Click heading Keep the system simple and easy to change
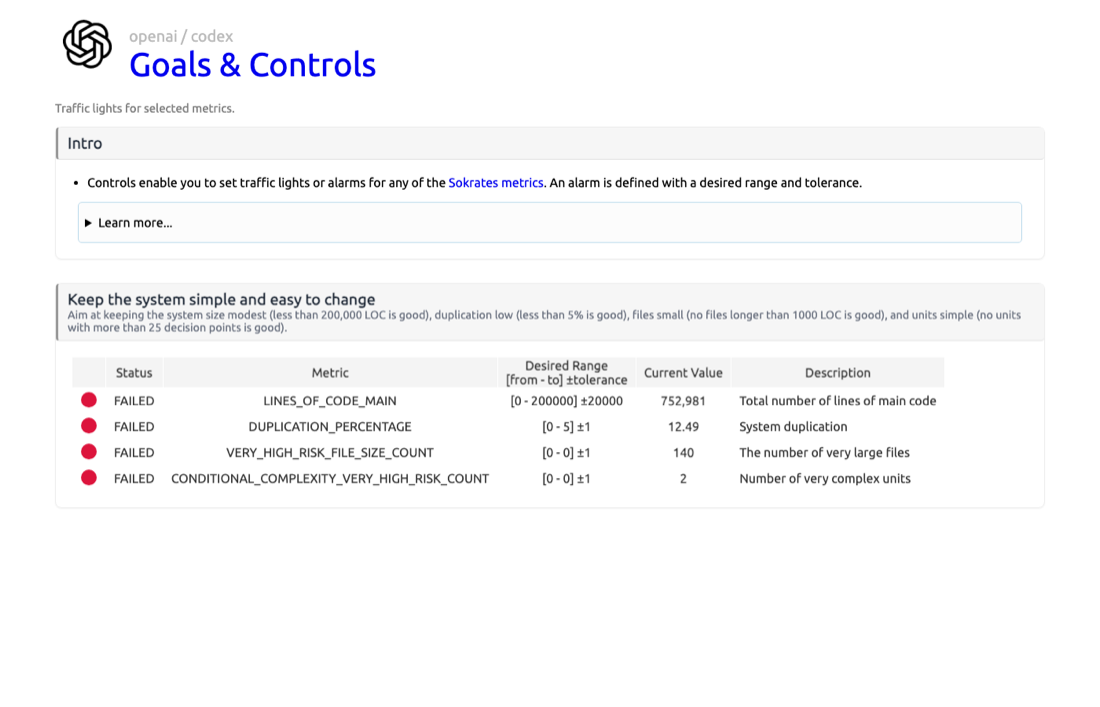Viewport: 1100px width, 707px height. tap(221, 299)
